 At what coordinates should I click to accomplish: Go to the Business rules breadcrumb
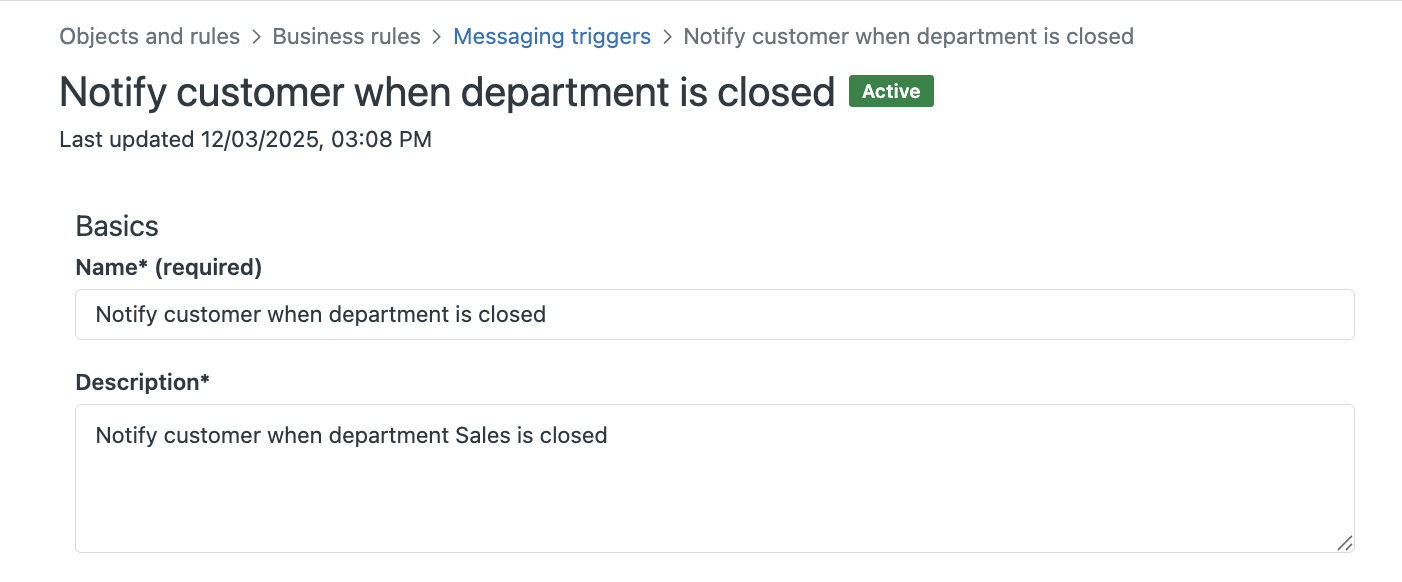(346, 36)
